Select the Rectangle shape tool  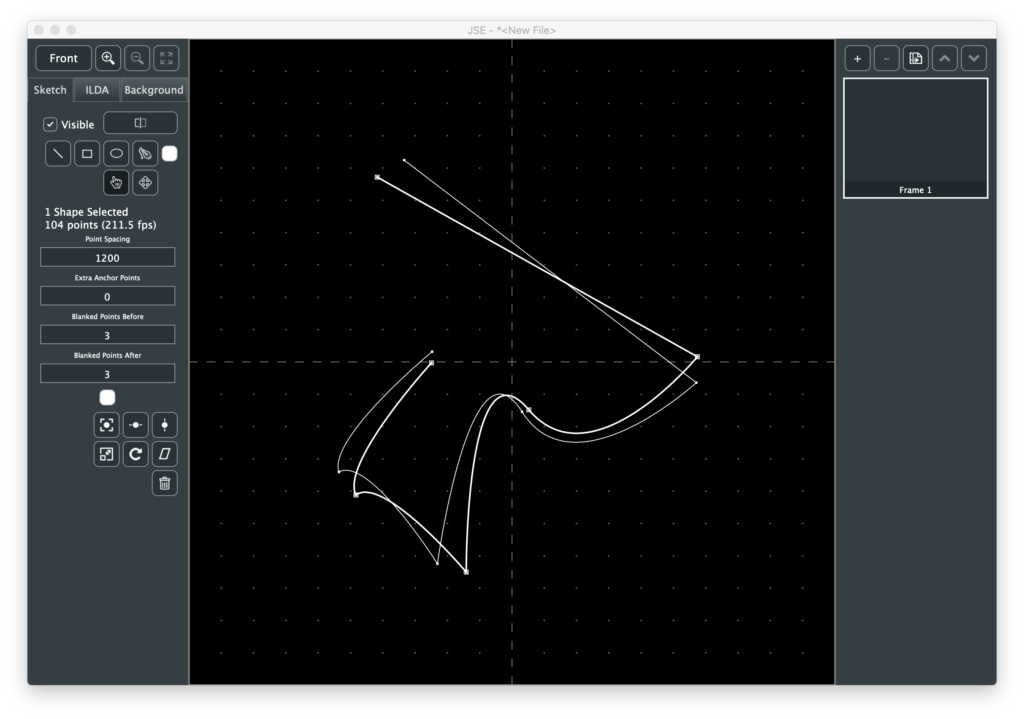coord(88,154)
